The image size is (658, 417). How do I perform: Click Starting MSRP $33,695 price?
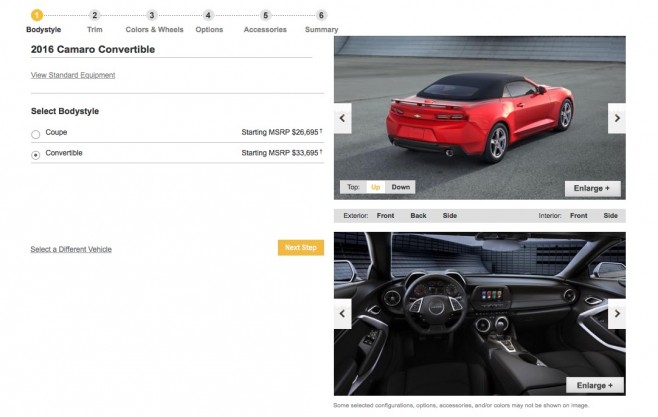282,153
